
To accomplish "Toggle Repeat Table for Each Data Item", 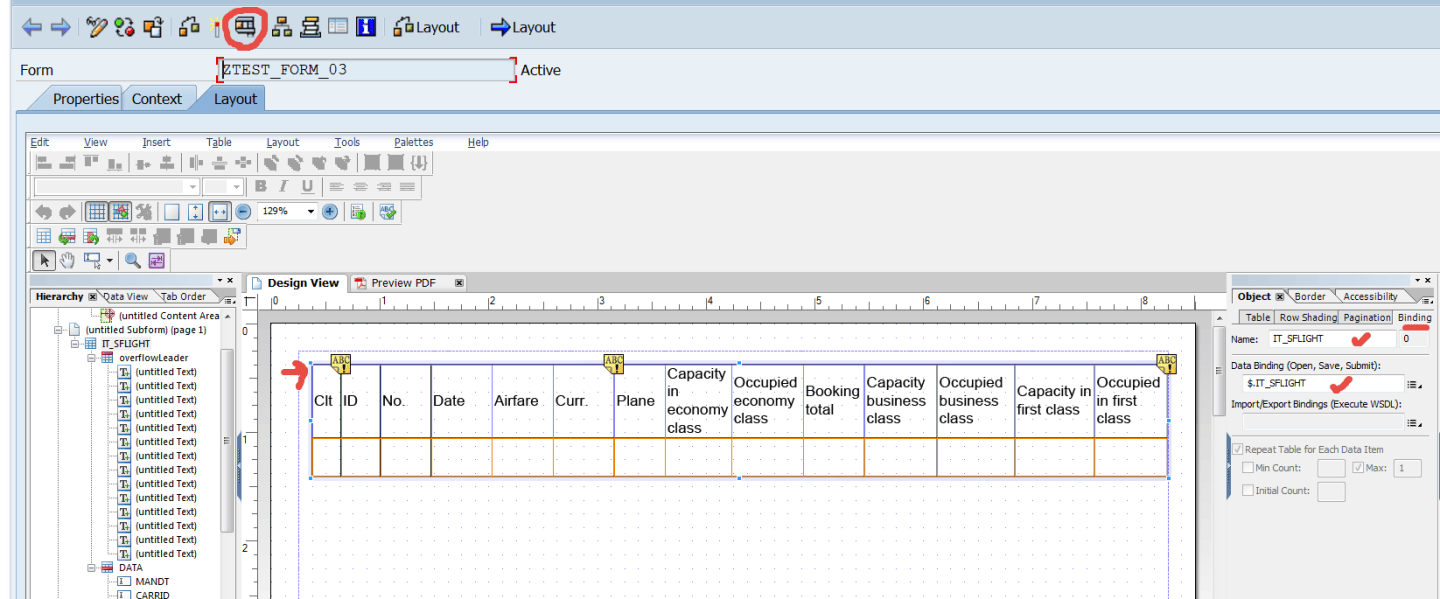I will [1239, 449].
